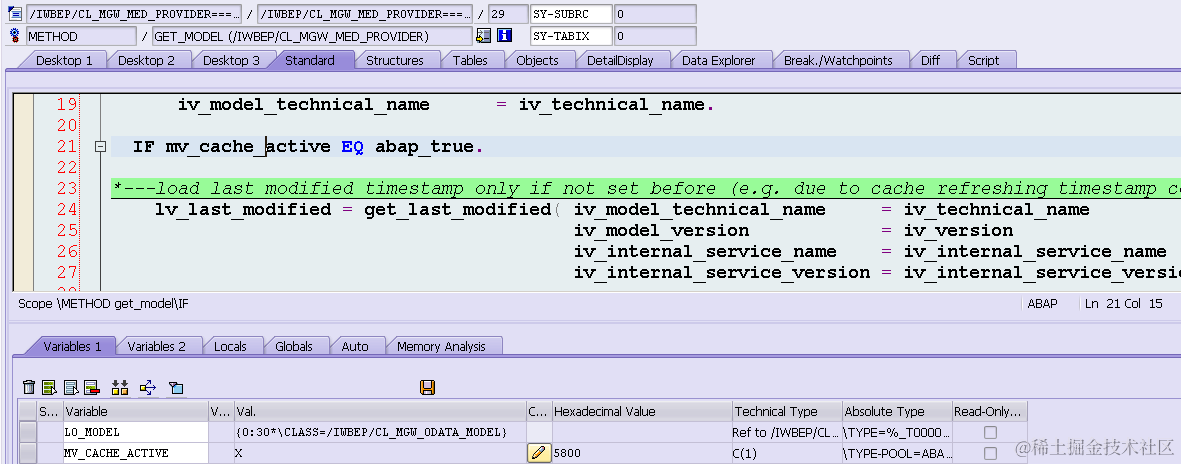Toggle Read-Only checkbox for LO_MODEL row
Screen dimensions: 1181x464
(x=990, y=432)
